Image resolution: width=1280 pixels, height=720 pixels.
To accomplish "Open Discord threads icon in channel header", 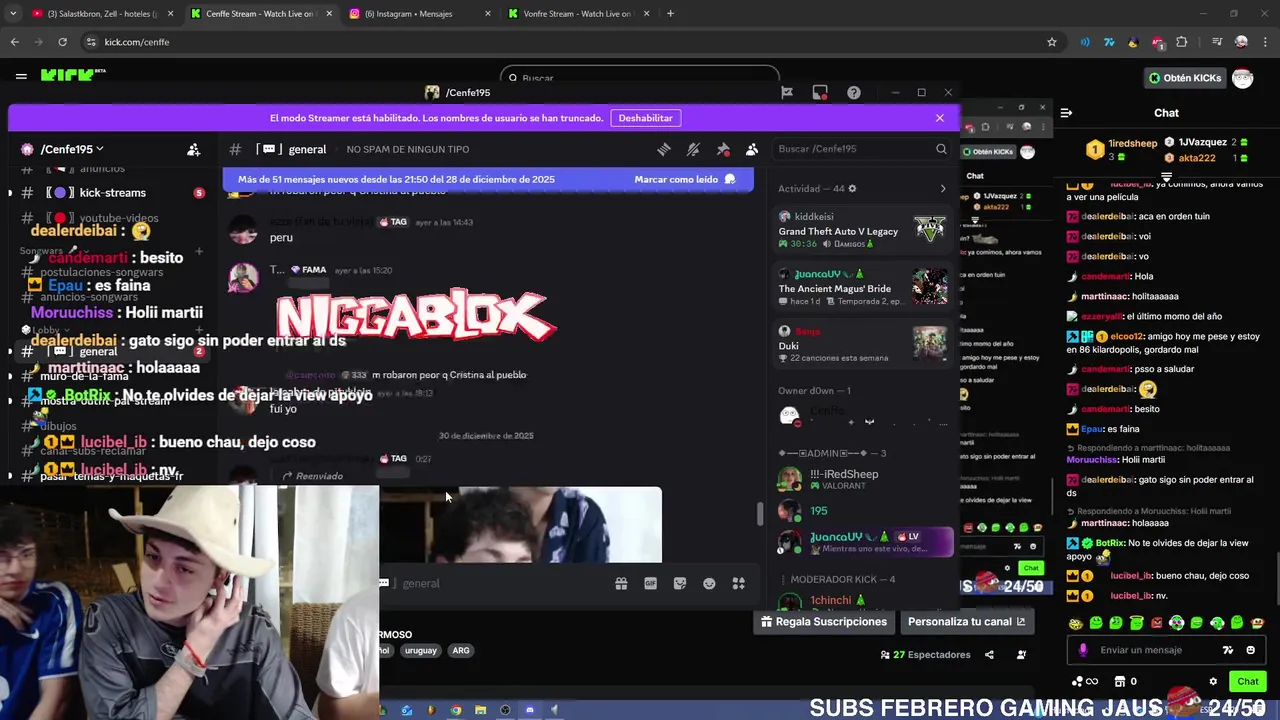I will pos(663,149).
